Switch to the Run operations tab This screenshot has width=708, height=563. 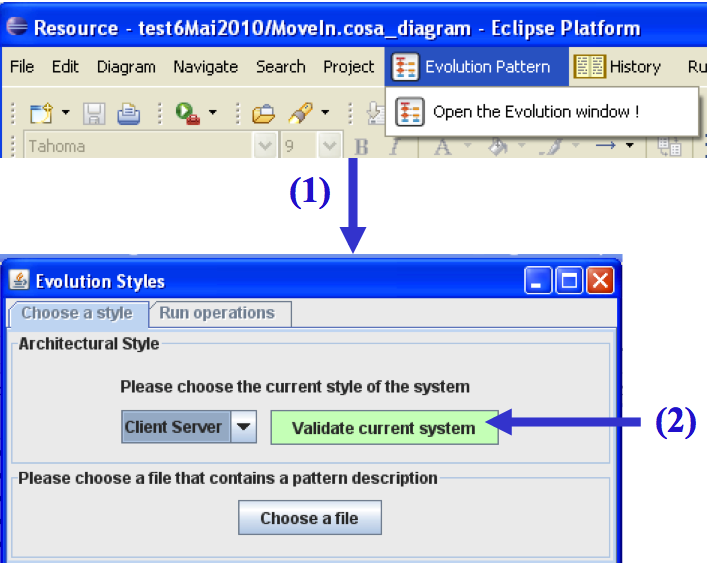[x=216, y=313]
